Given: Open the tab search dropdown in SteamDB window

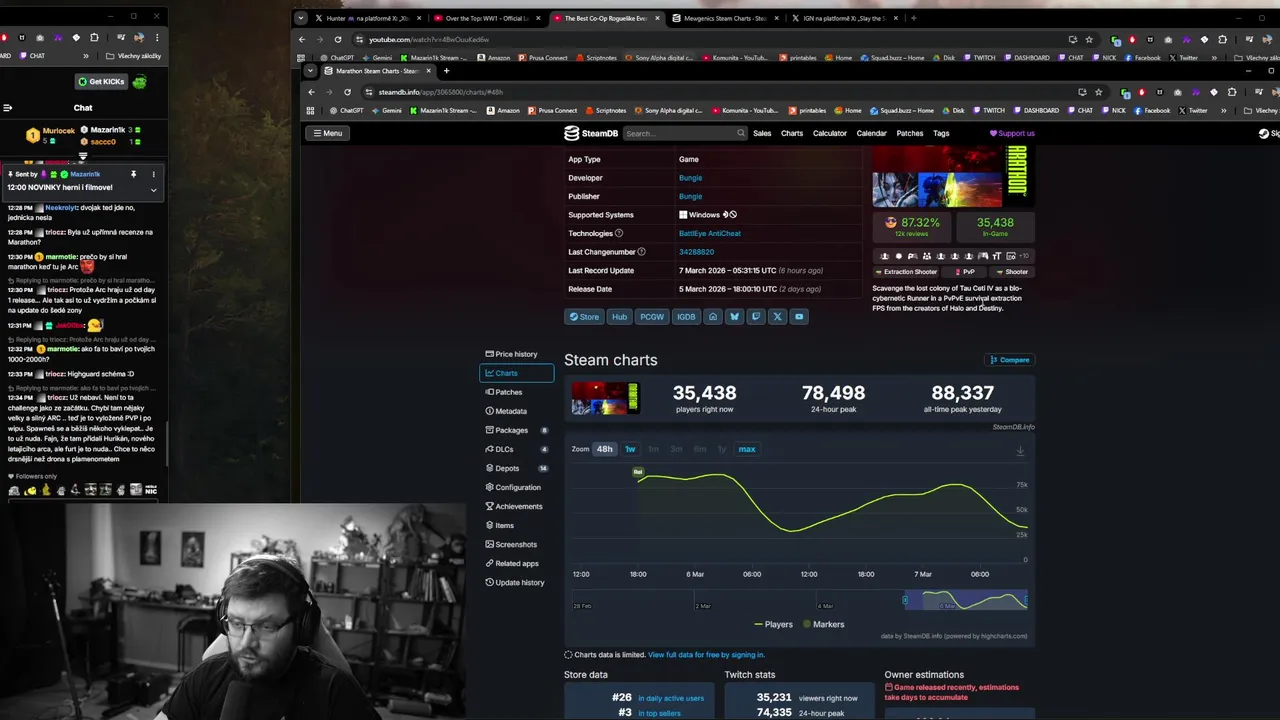Looking at the screenshot, I should click(310, 71).
